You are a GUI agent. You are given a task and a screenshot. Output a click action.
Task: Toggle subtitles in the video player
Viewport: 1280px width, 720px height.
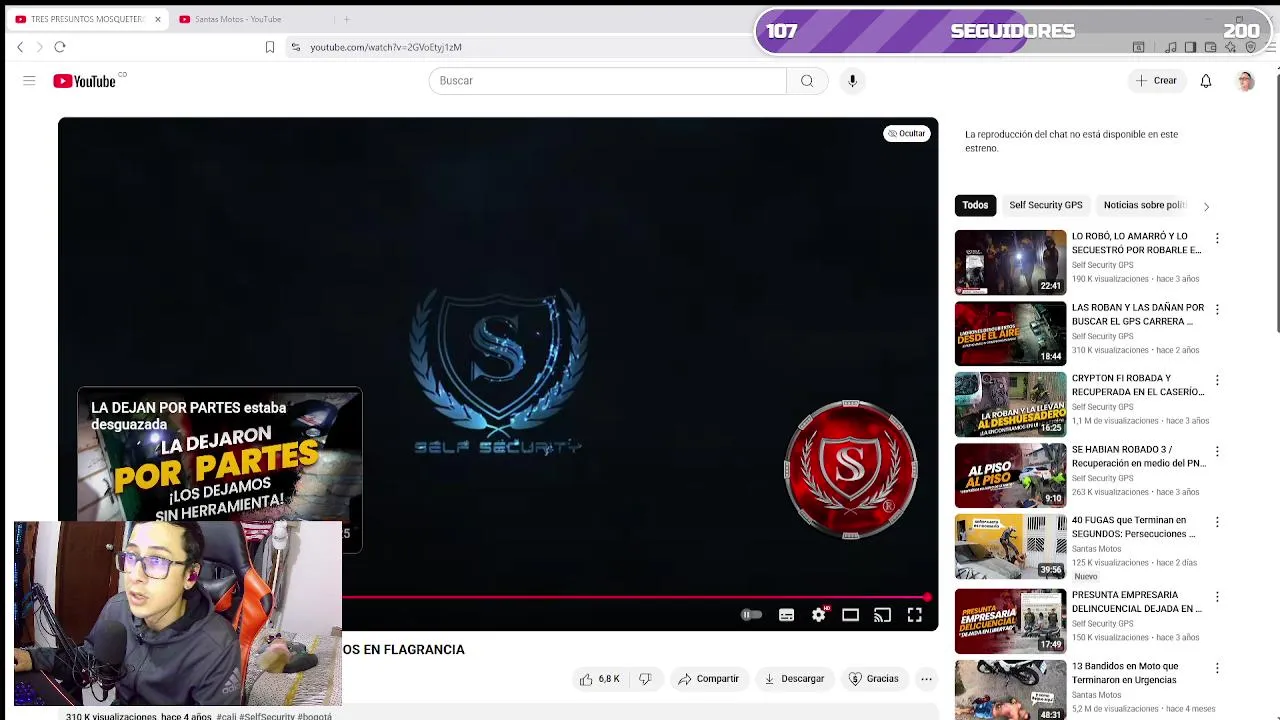tap(786, 615)
